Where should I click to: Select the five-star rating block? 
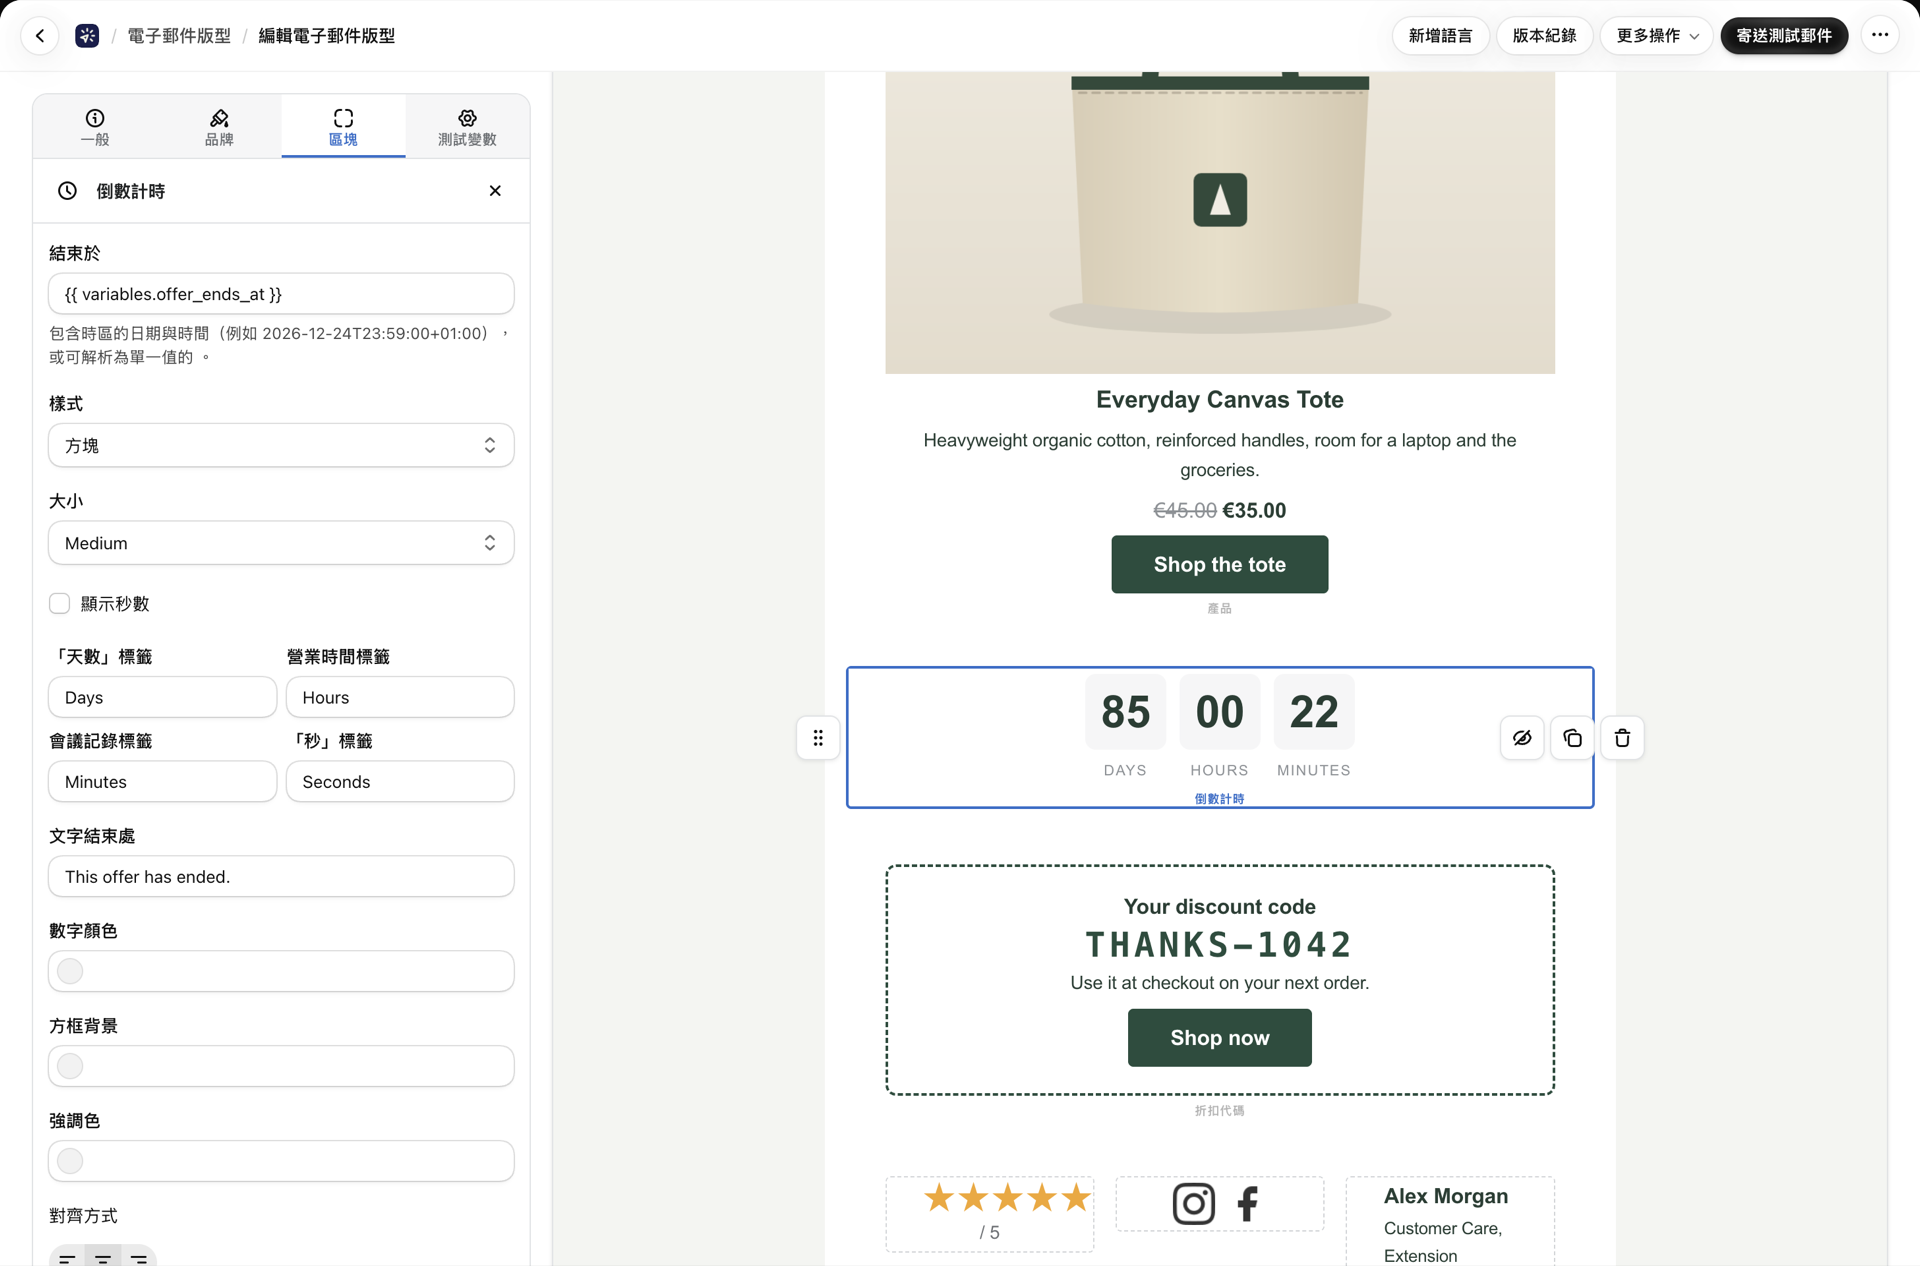pos(989,1213)
